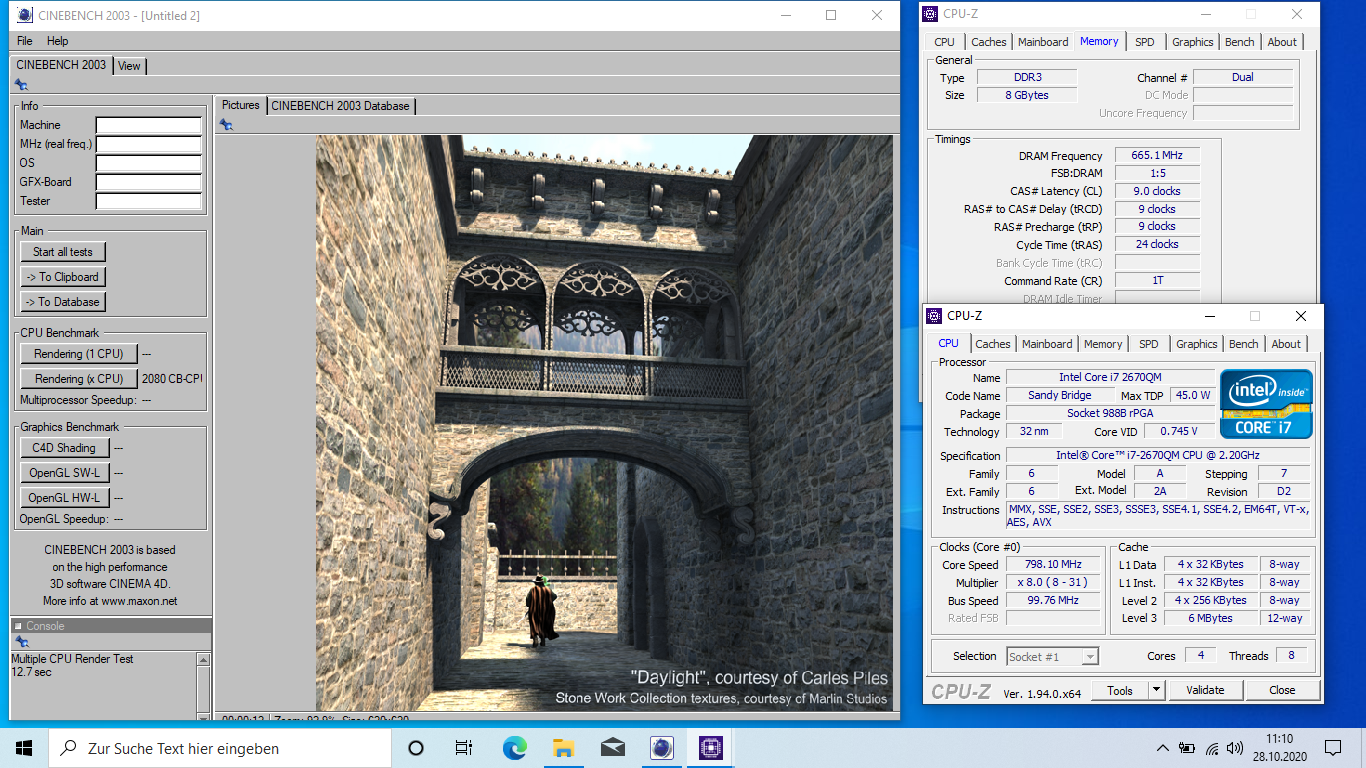Open CPU tab in back CPU-Z Memory window
The image size is (1366, 768).
click(944, 42)
